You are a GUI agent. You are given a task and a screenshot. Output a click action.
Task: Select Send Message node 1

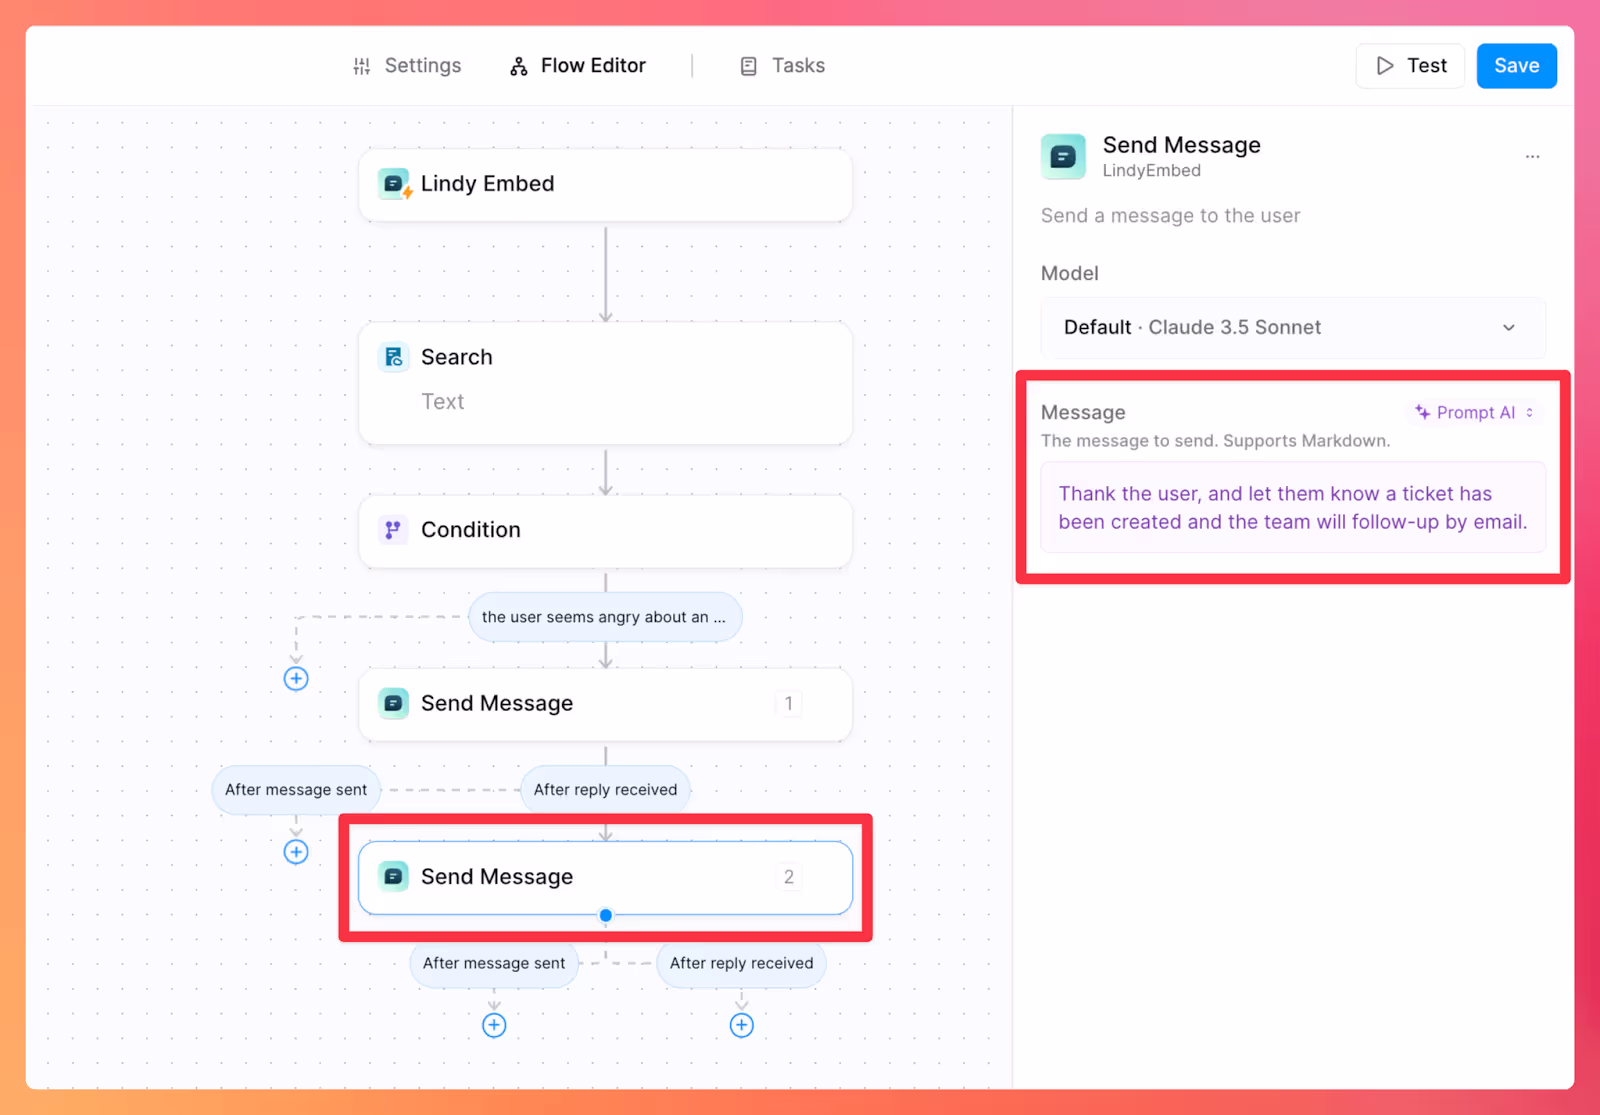pyautogui.click(x=605, y=704)
